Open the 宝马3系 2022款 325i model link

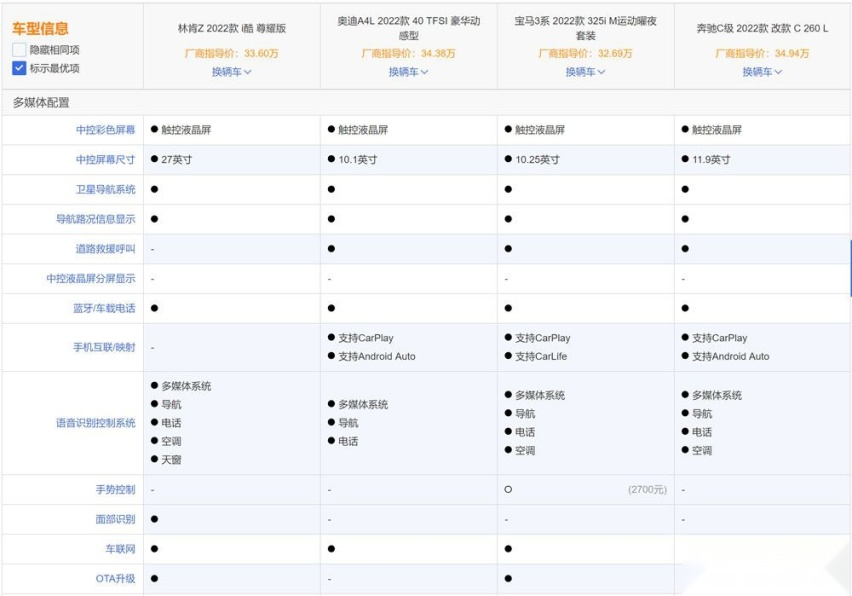585,28
